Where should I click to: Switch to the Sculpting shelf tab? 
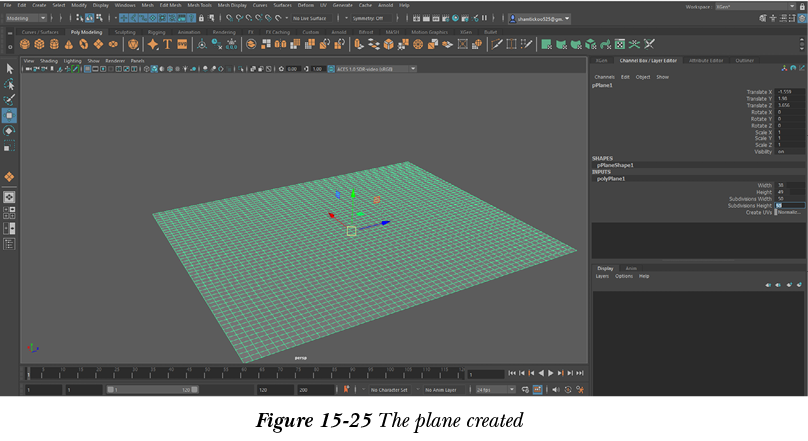click(124, 31)
